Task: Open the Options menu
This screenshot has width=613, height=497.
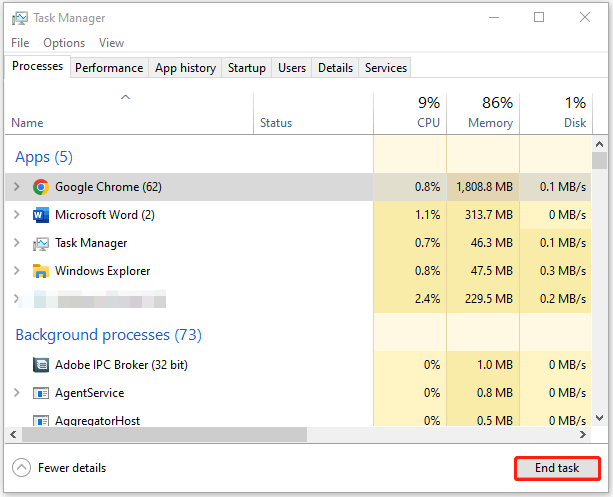Action: 64,43
